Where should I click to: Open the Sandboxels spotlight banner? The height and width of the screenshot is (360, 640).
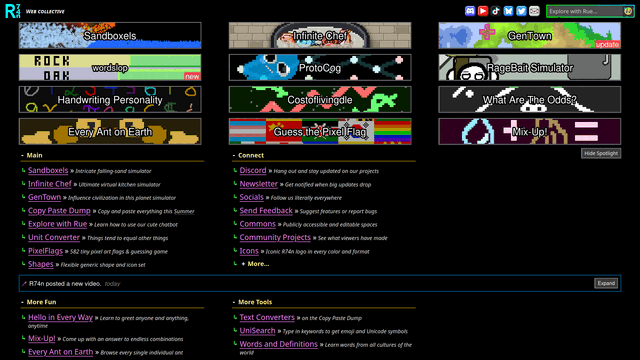click(x=110, y=36)
